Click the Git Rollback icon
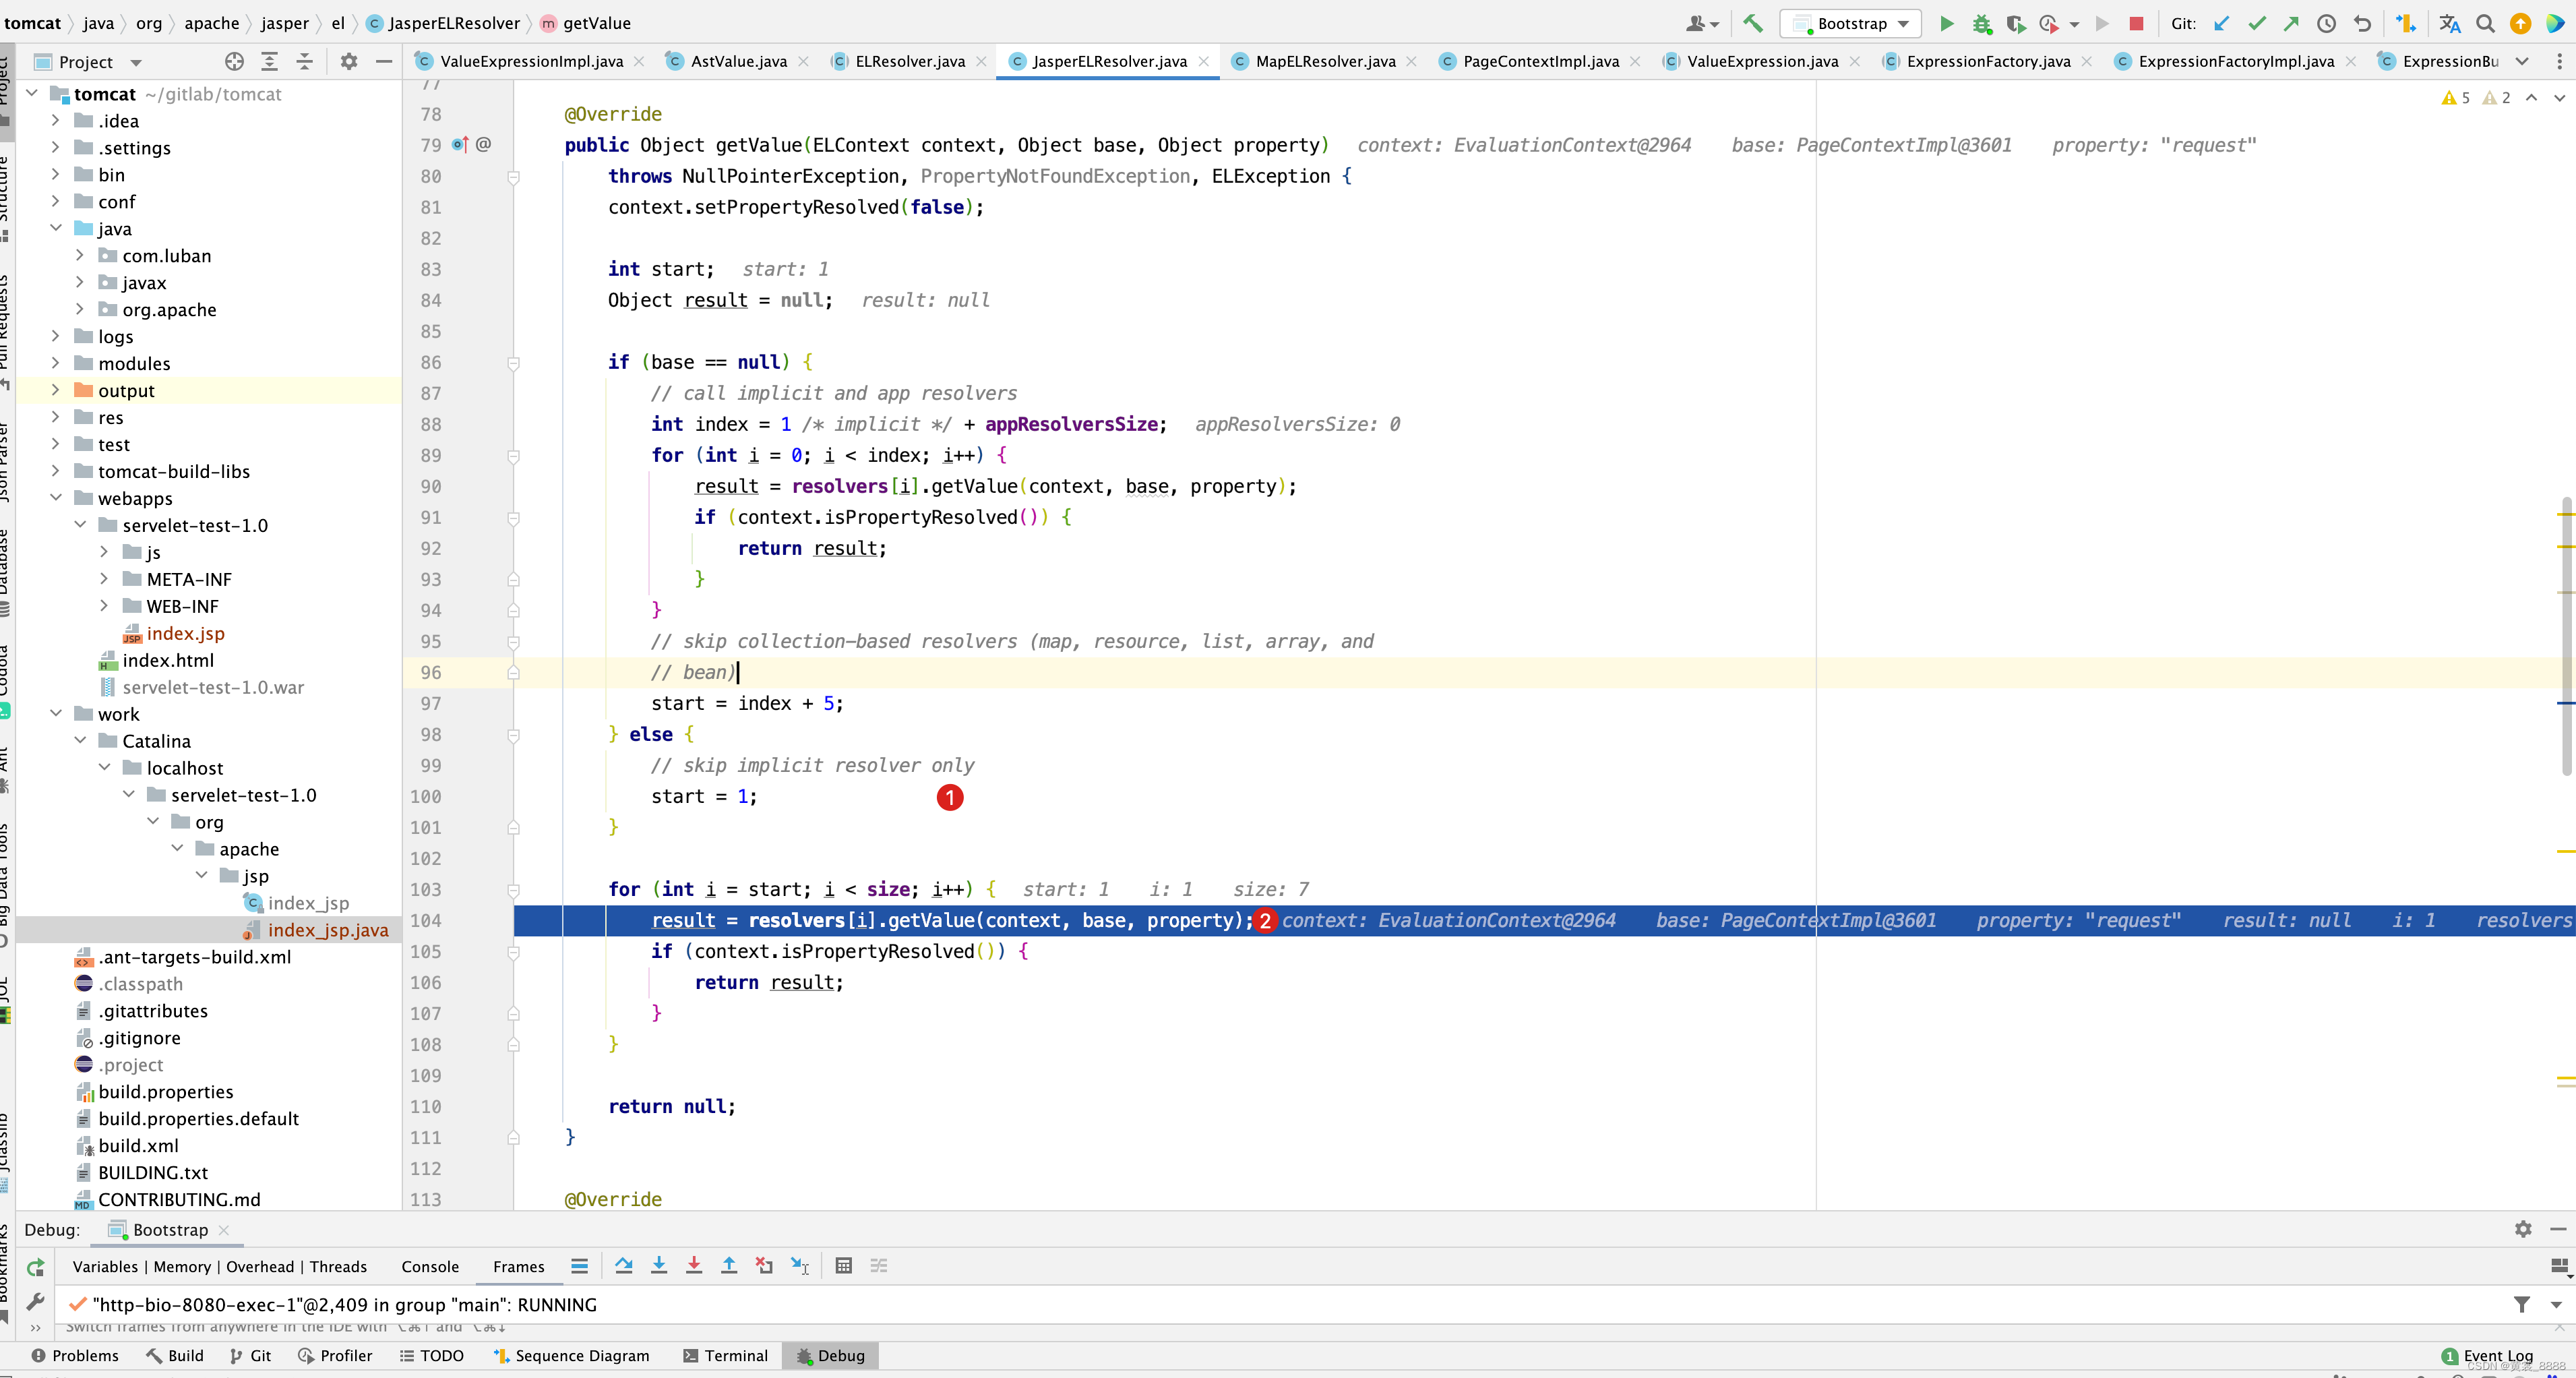This screenshot has width=2576, height=1378. tap(2362, 23)
